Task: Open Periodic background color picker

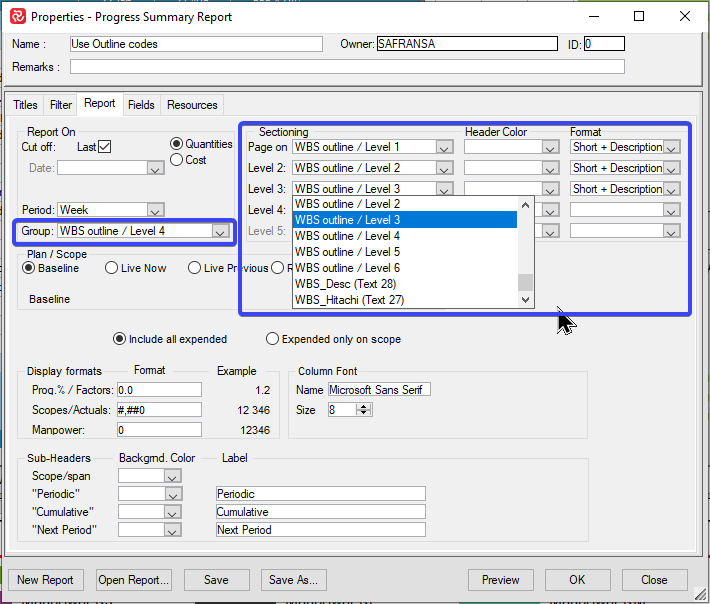Action: (172, 494)
